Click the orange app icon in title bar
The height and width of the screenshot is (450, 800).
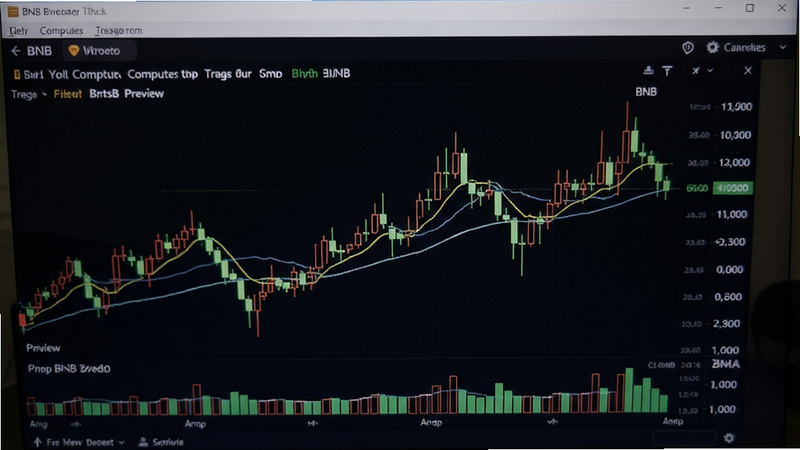tap(13, 12)
